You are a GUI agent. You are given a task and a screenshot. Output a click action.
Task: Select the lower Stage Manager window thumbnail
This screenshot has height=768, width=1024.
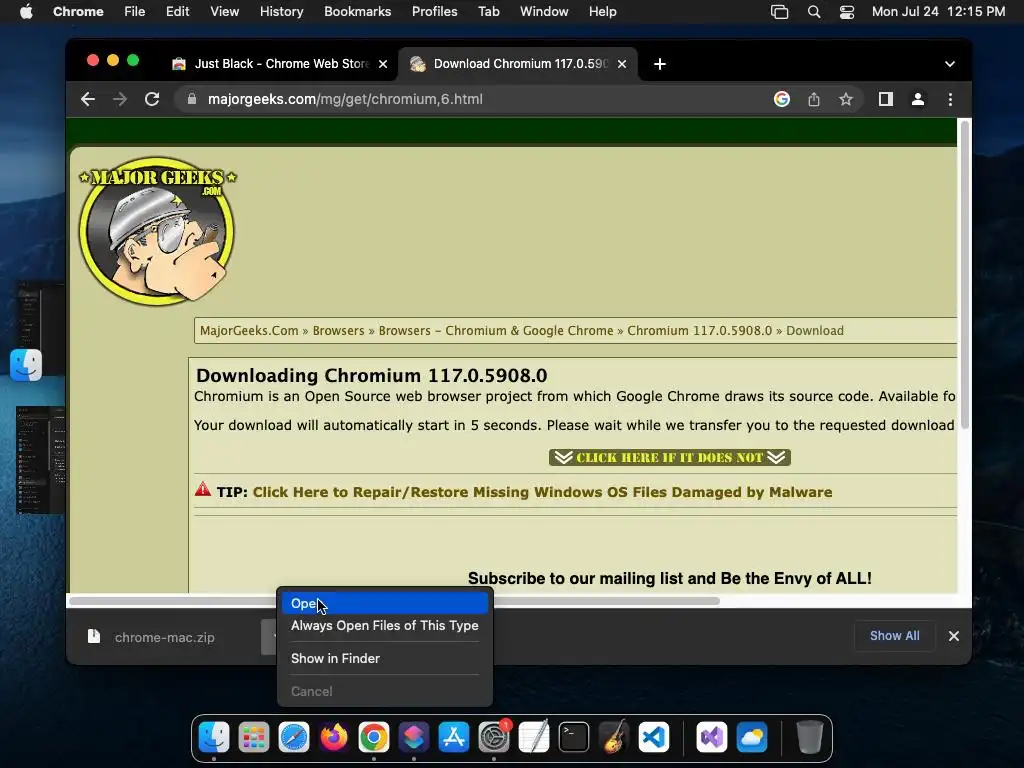(40, 460)
